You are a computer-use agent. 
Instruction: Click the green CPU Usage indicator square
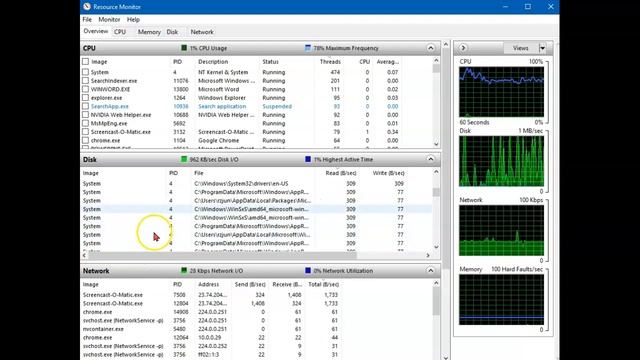[x=184, y=48]
